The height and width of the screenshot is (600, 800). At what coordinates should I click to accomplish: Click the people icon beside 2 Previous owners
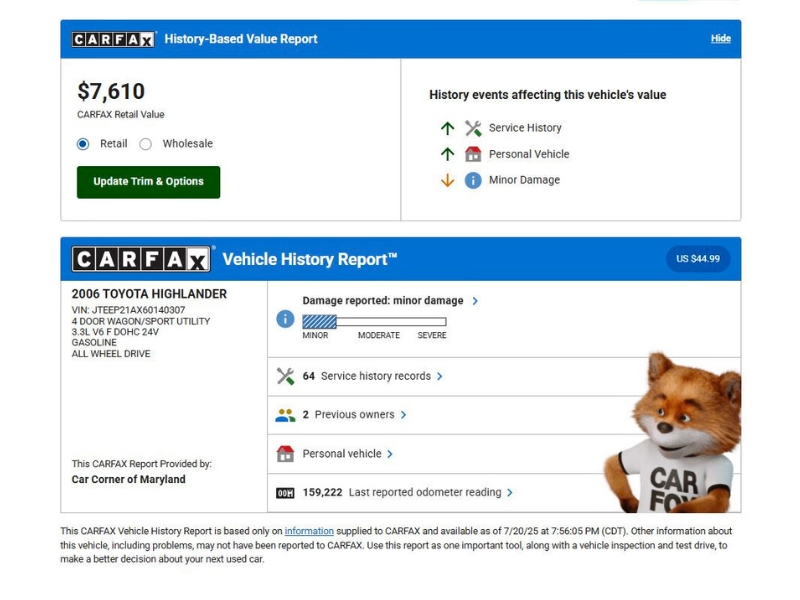tap(285, 415)
